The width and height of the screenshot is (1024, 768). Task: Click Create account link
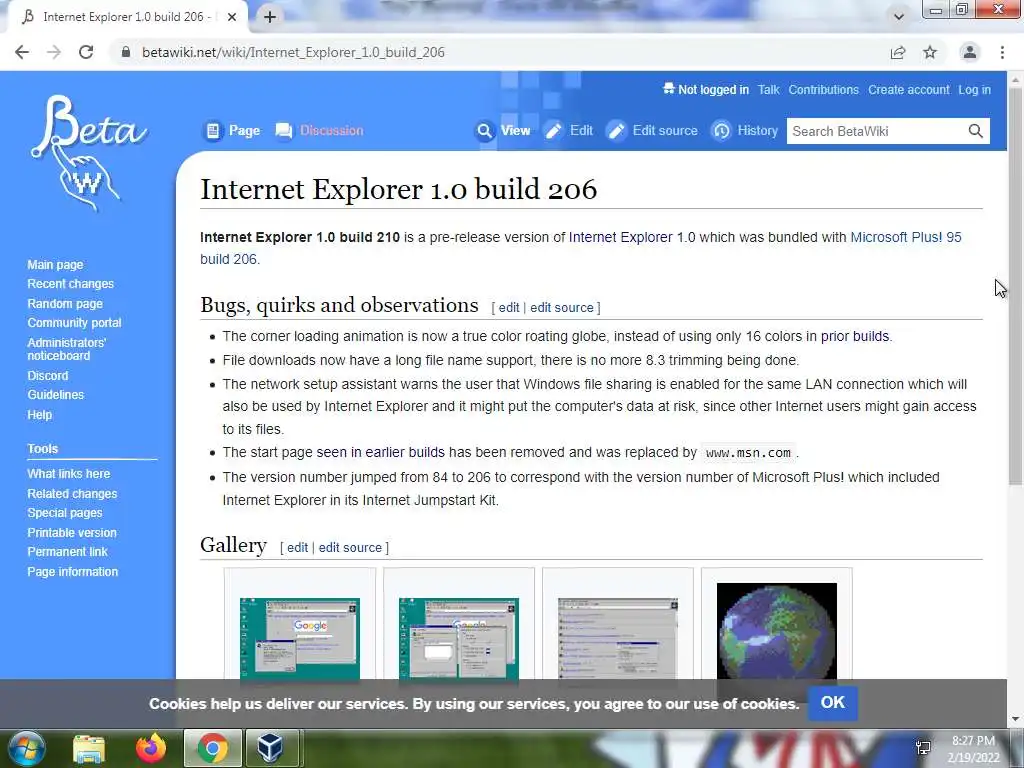[x=908, y=90]
